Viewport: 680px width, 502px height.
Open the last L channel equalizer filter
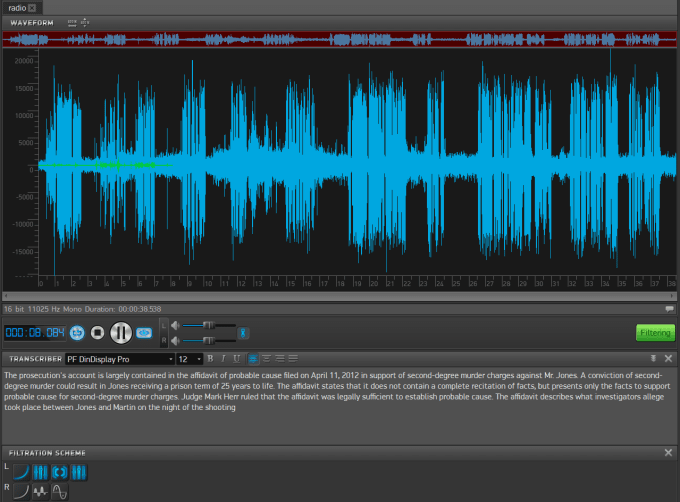[78, 472]
